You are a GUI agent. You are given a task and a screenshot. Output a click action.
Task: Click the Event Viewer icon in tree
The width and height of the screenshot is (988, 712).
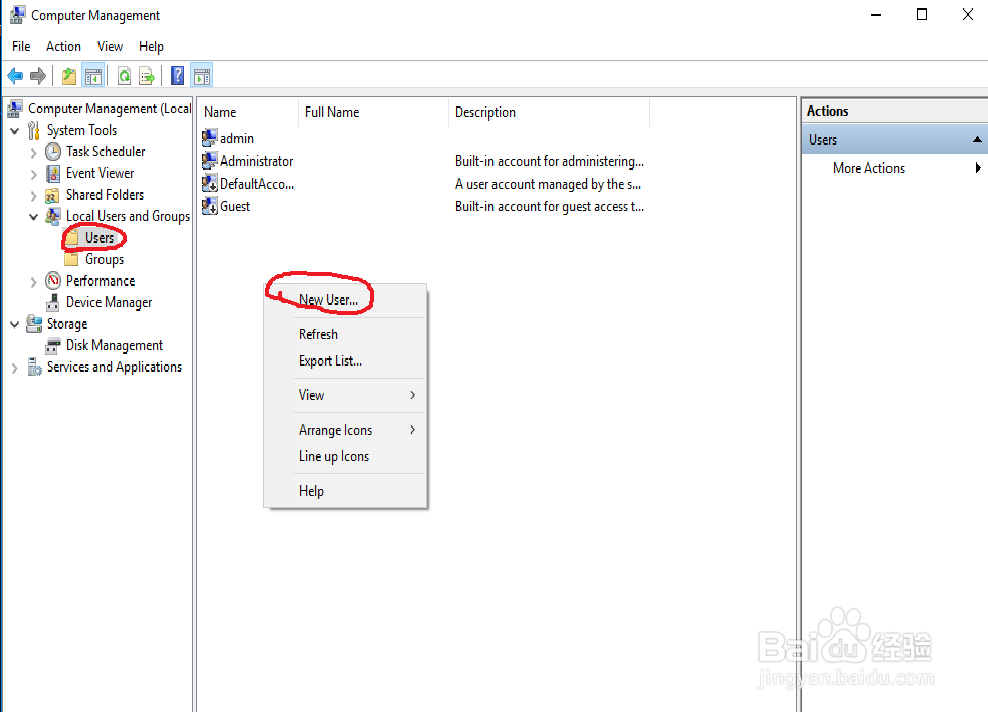pos(53,173)
